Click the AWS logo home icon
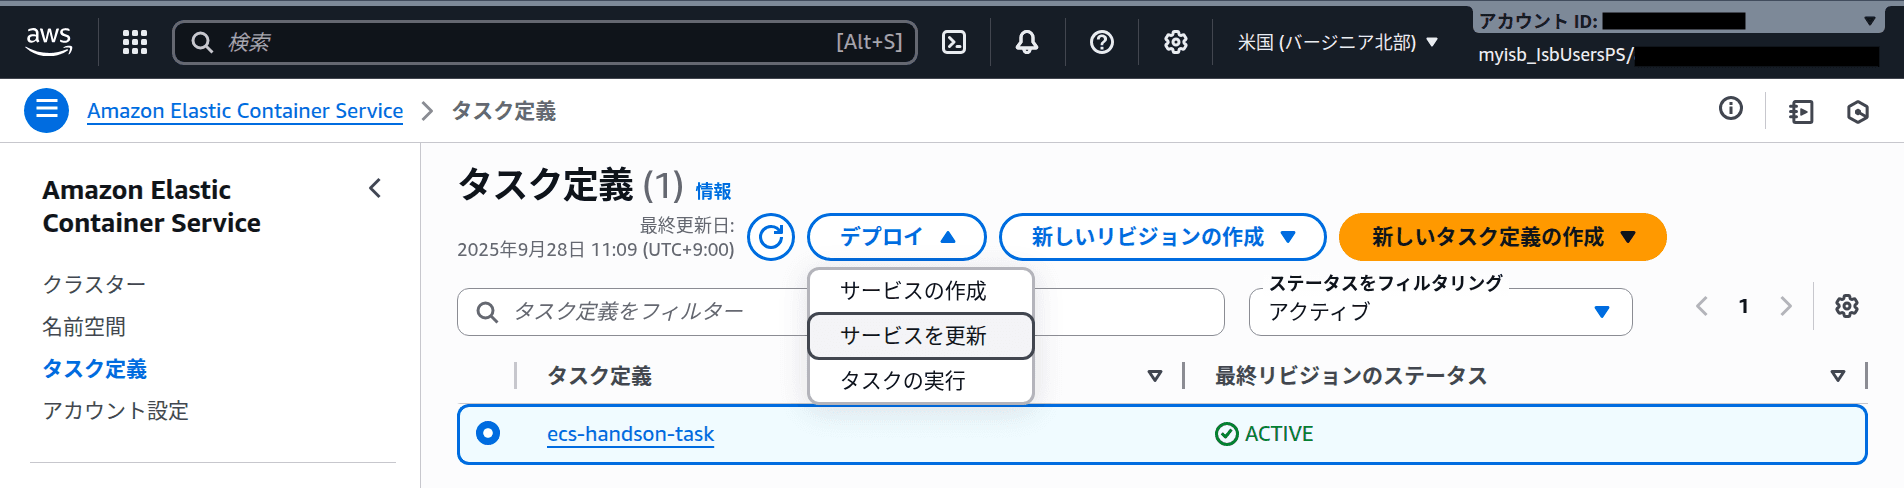 coord(48,41)
